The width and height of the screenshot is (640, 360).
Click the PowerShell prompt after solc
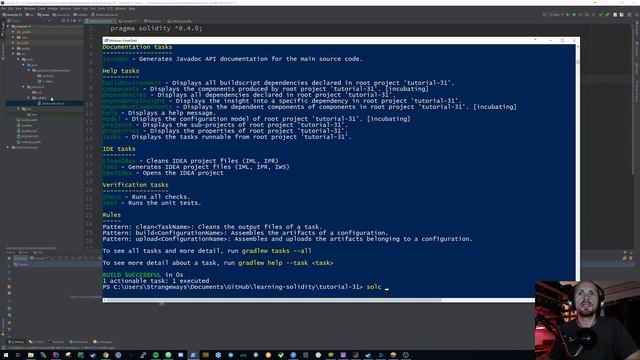(x=386, y=287)
